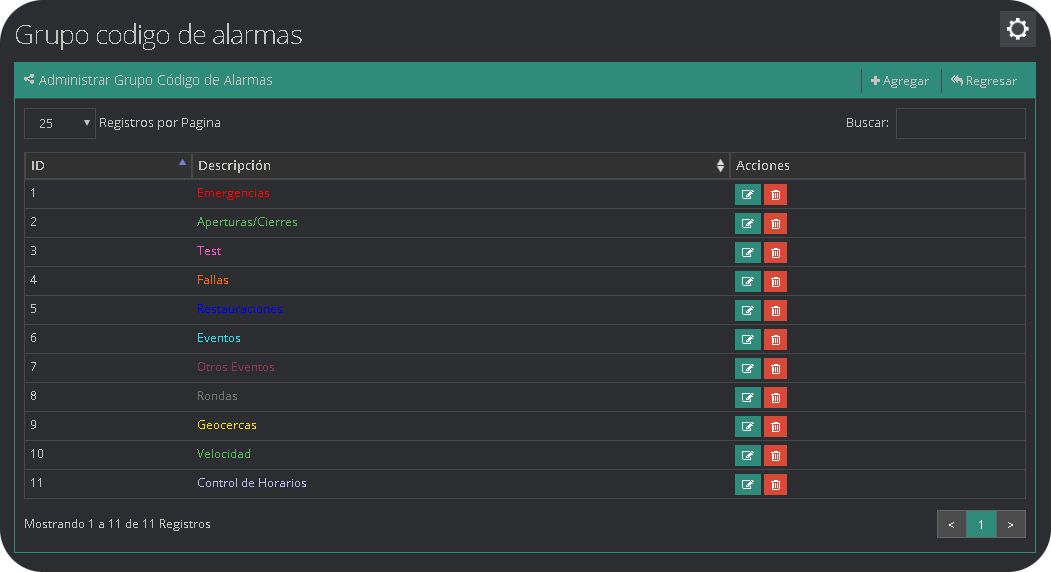The width and height of the screenshot is (1051, 572).
Task: Click edit icon for Emergencias row
Action: click(x=747, y=195)
